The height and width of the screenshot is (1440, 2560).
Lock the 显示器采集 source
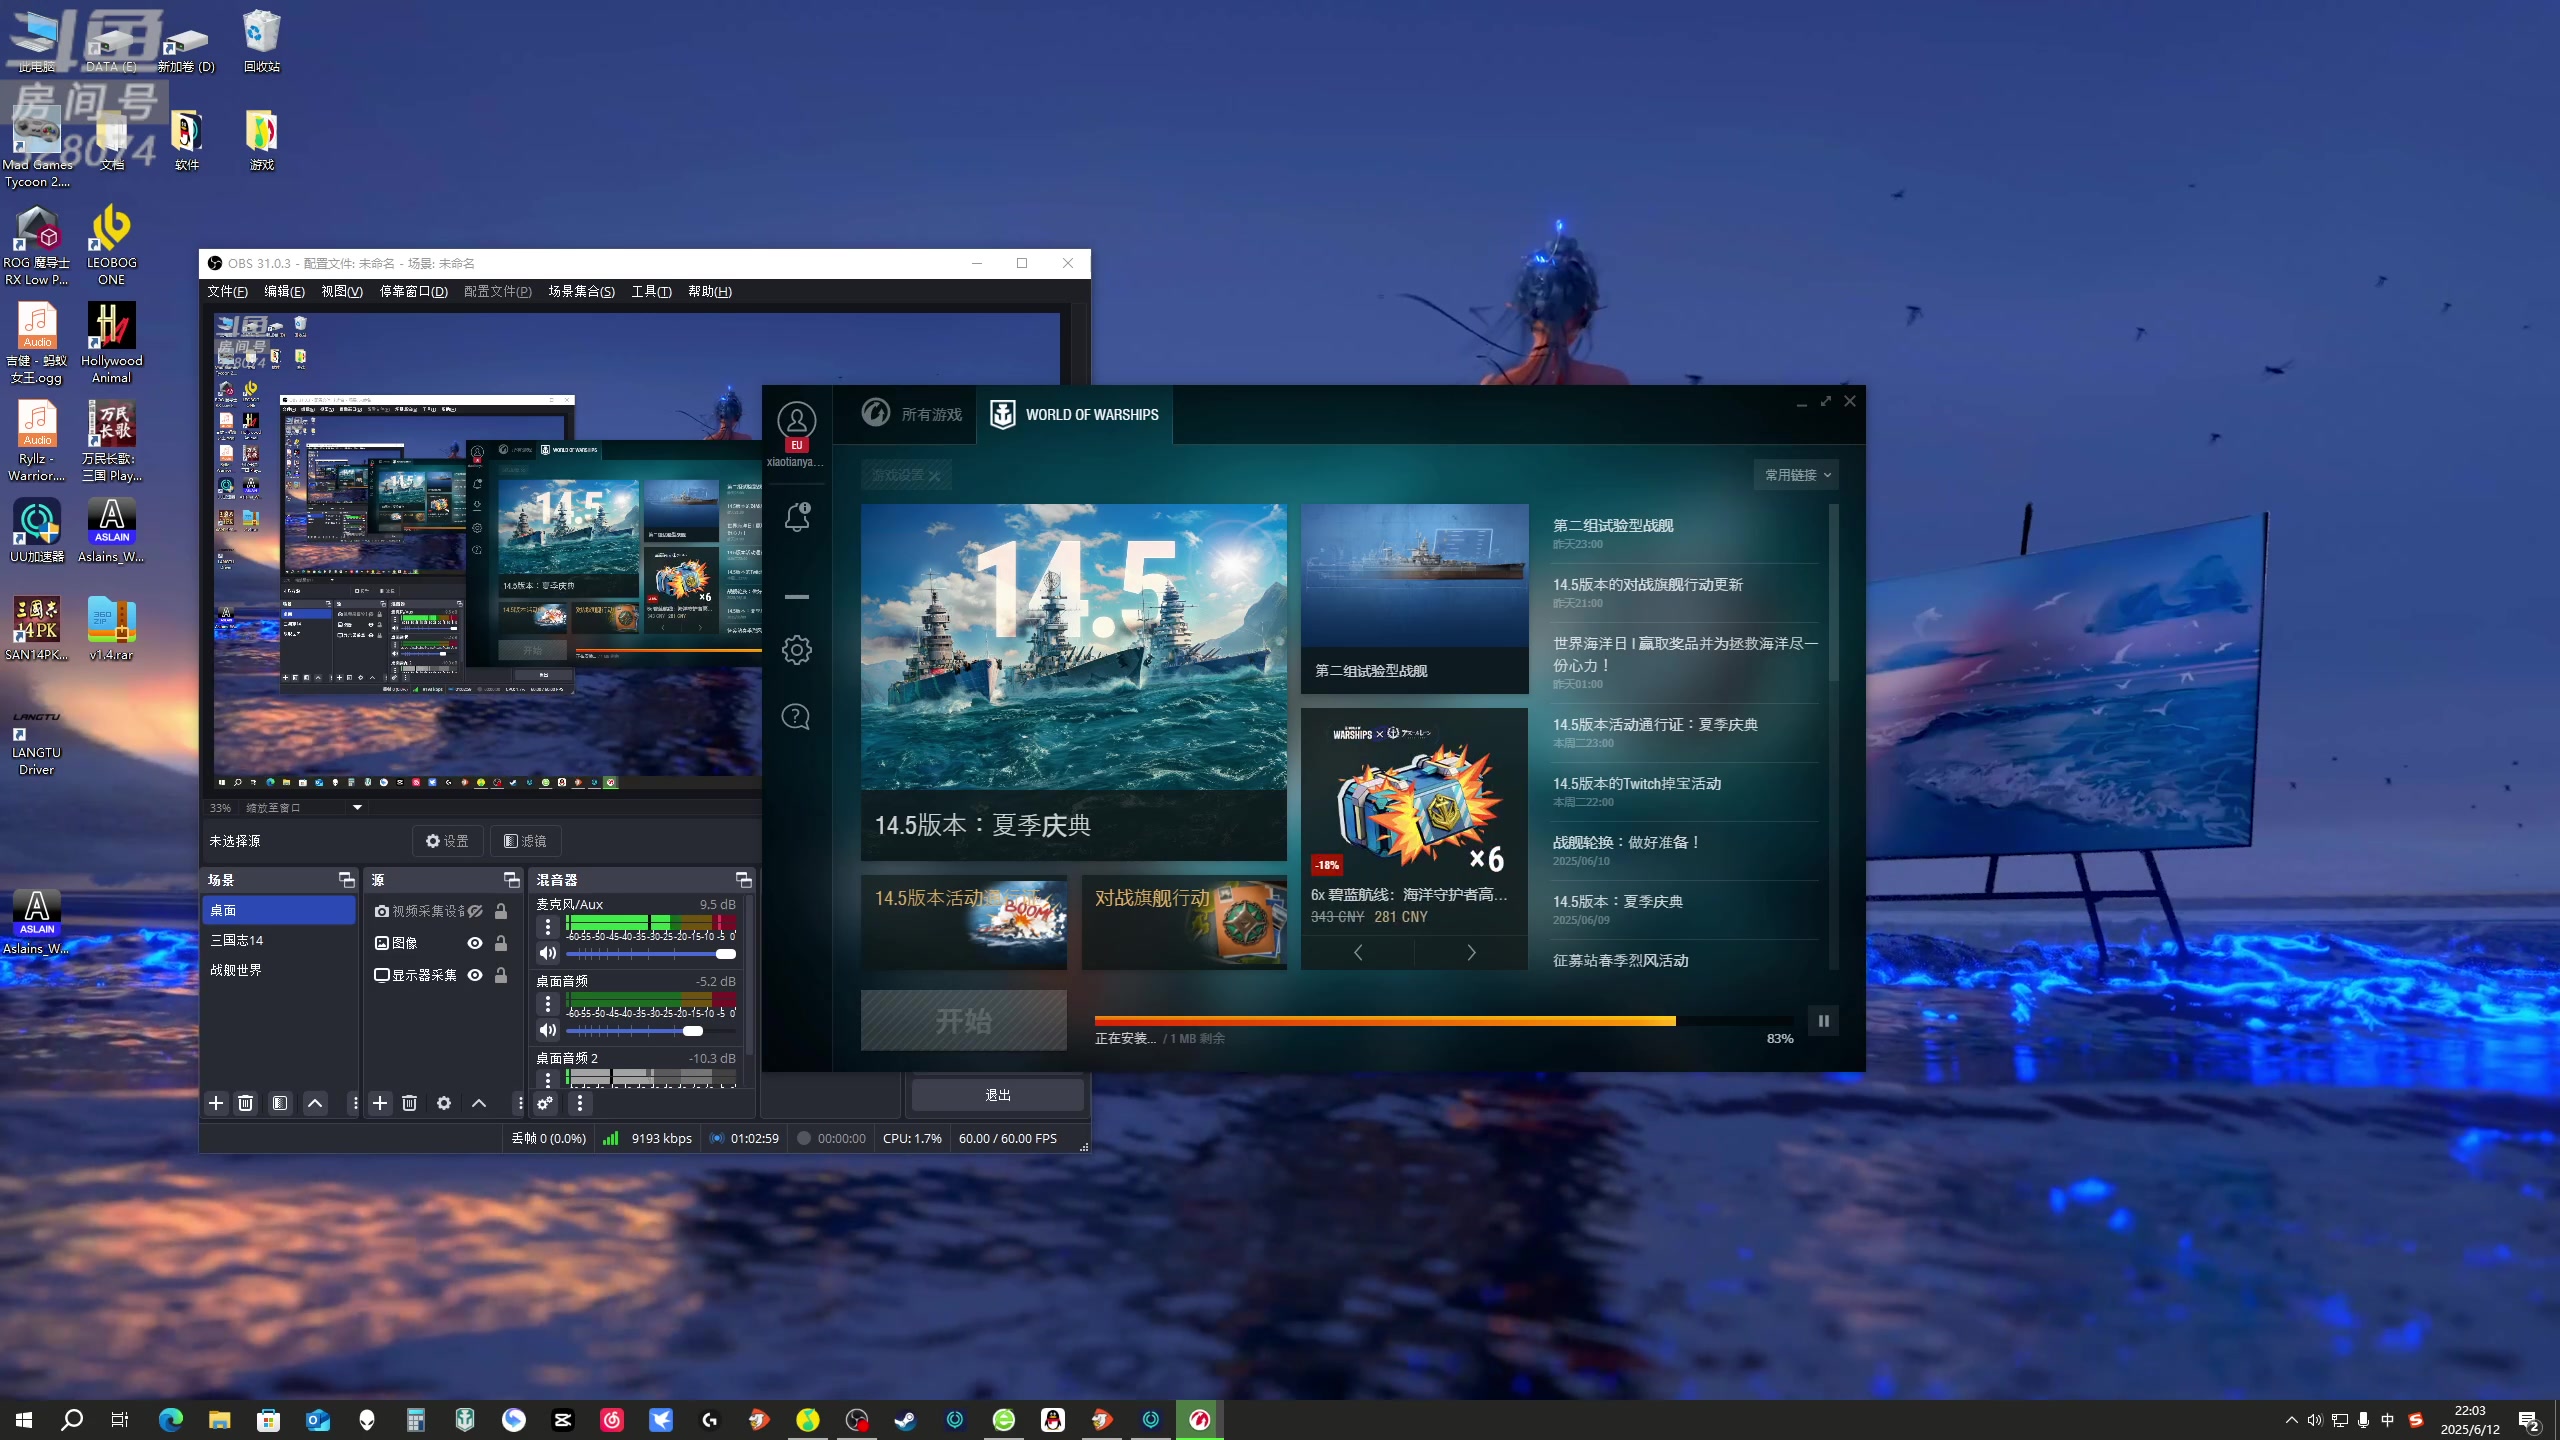tap(501, 975)
